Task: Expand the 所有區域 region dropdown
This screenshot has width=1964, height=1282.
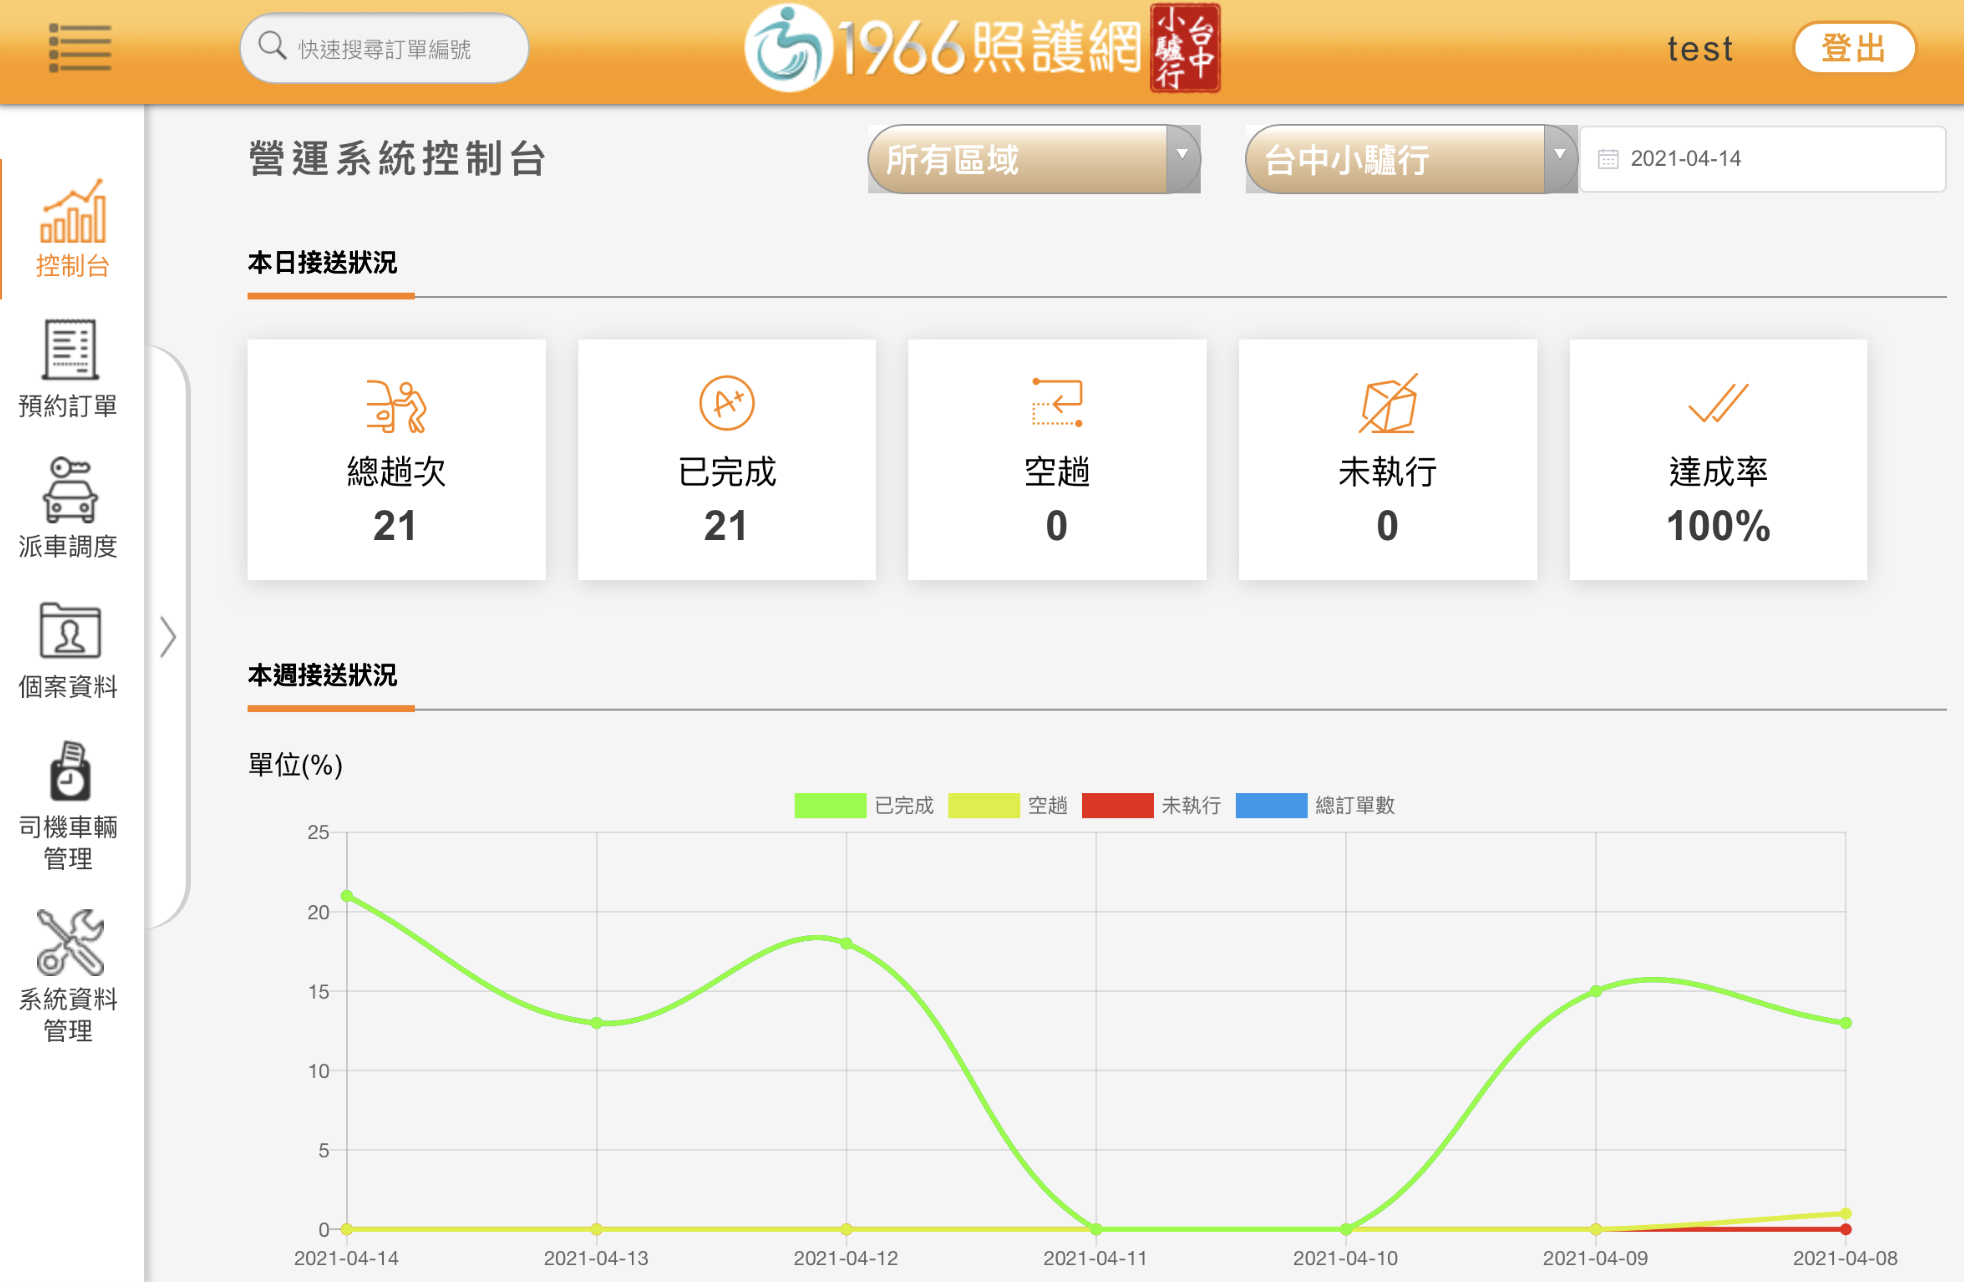Action: (x=1033, y=159)
